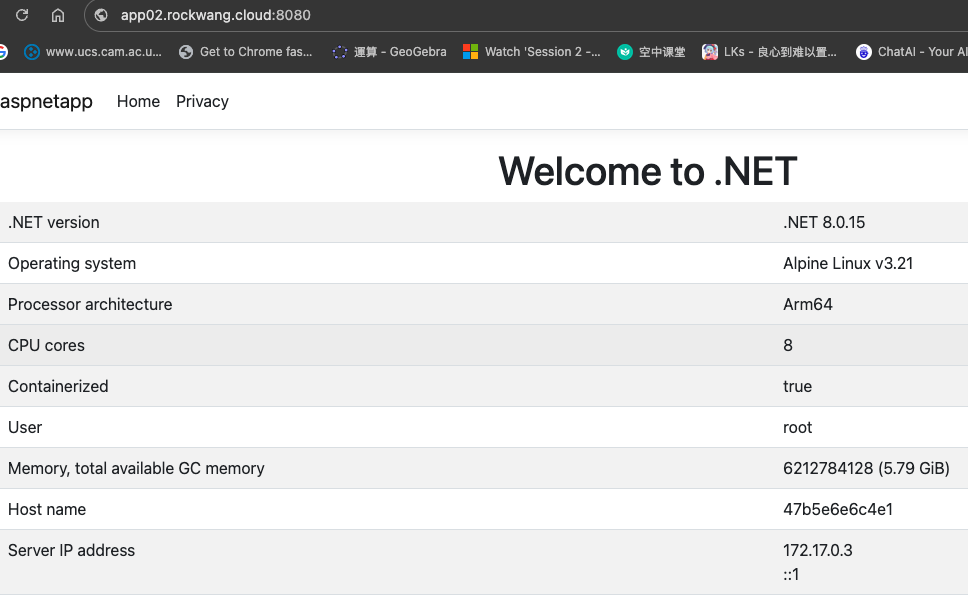
Task: Go to the browser home icon
Action: tap(58, 15)
